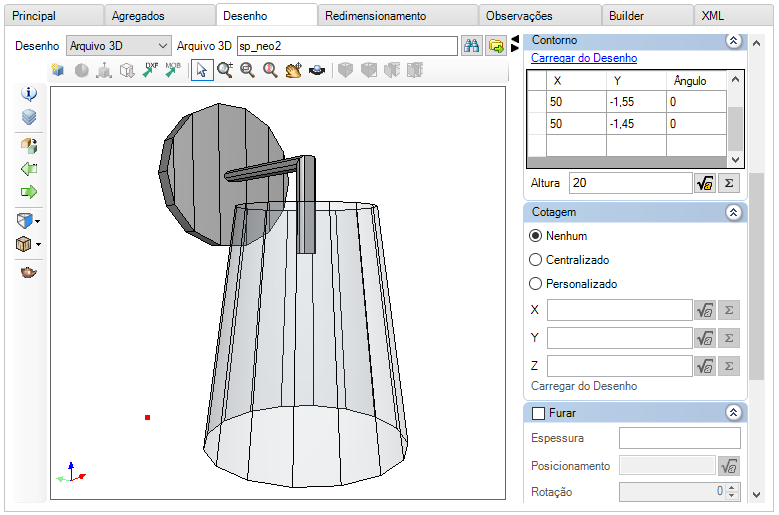Click the gray sphere toolbar icon

[x=81, y=70]
